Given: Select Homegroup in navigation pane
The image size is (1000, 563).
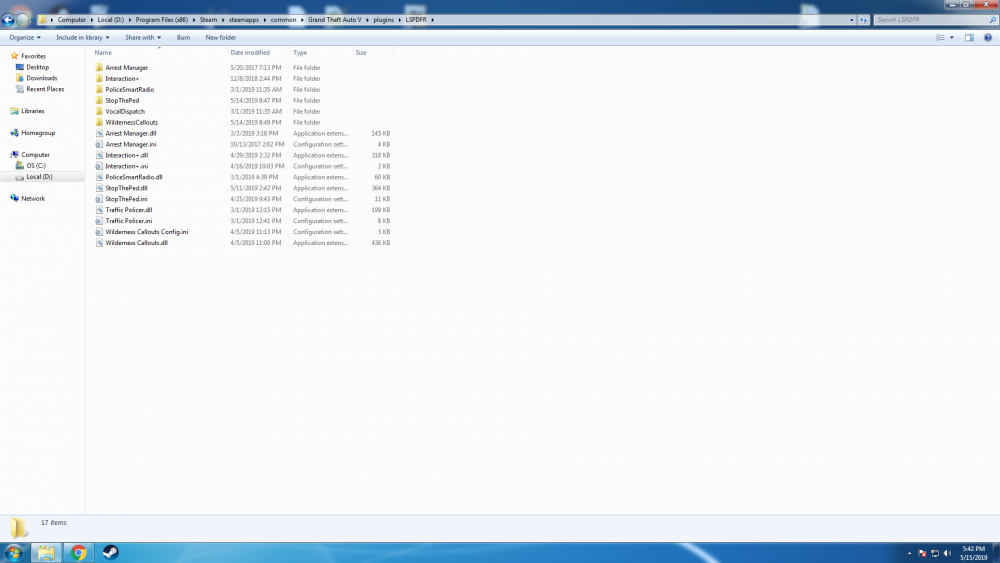Looking at the screenshot, I should tap(38, 133).
